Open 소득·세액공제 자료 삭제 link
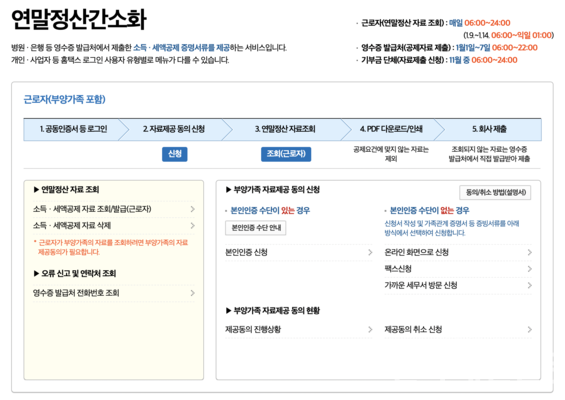The width and height of the screenshot is (565, 400). 114,226
